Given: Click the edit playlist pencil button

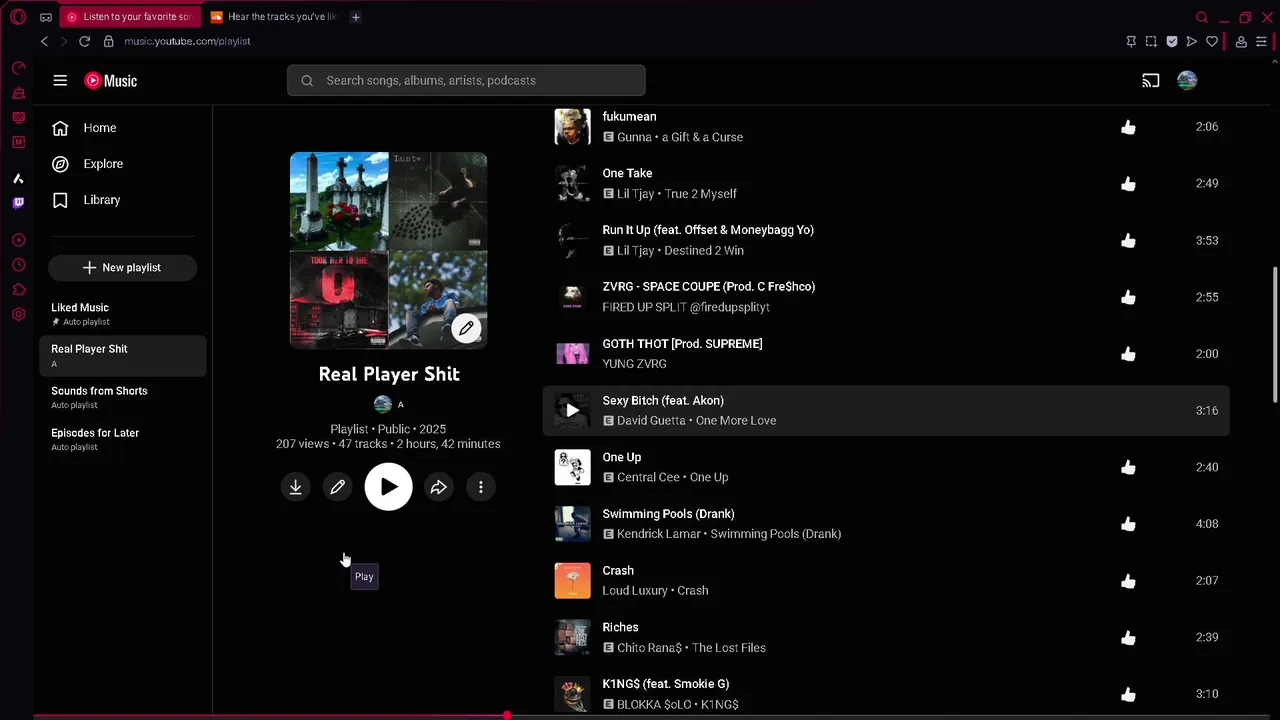Looking at the screenshot, I should coord(338,487).
